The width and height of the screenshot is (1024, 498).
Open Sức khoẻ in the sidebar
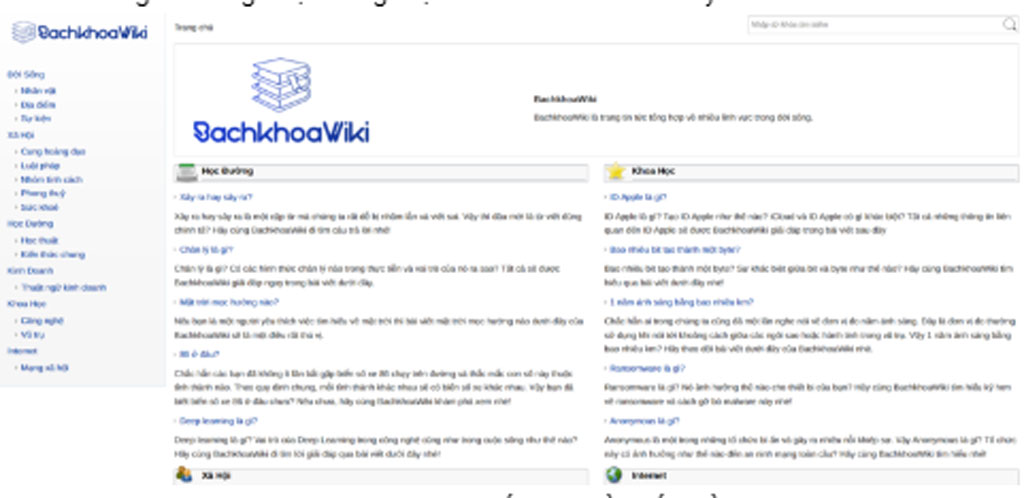pyautogui.click(x=40, y=208)
